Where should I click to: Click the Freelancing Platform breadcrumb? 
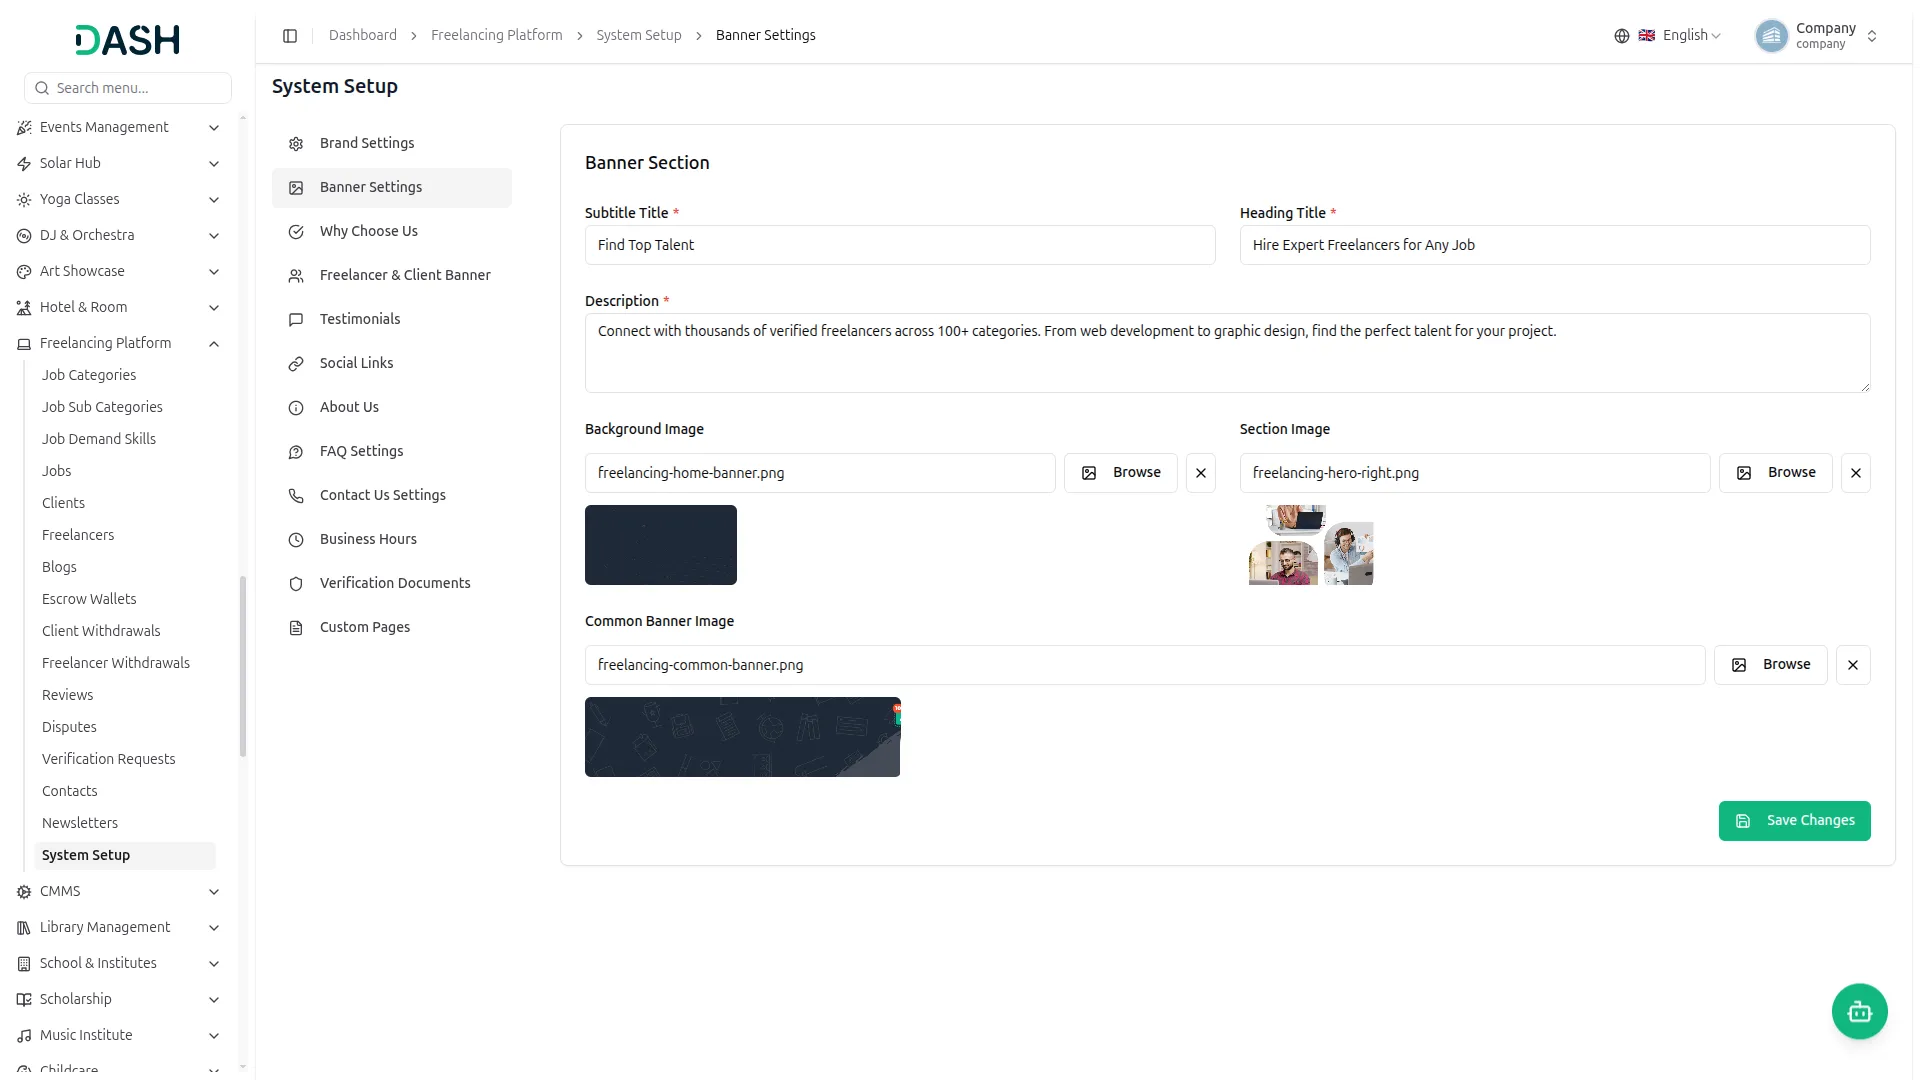[497, 36]
